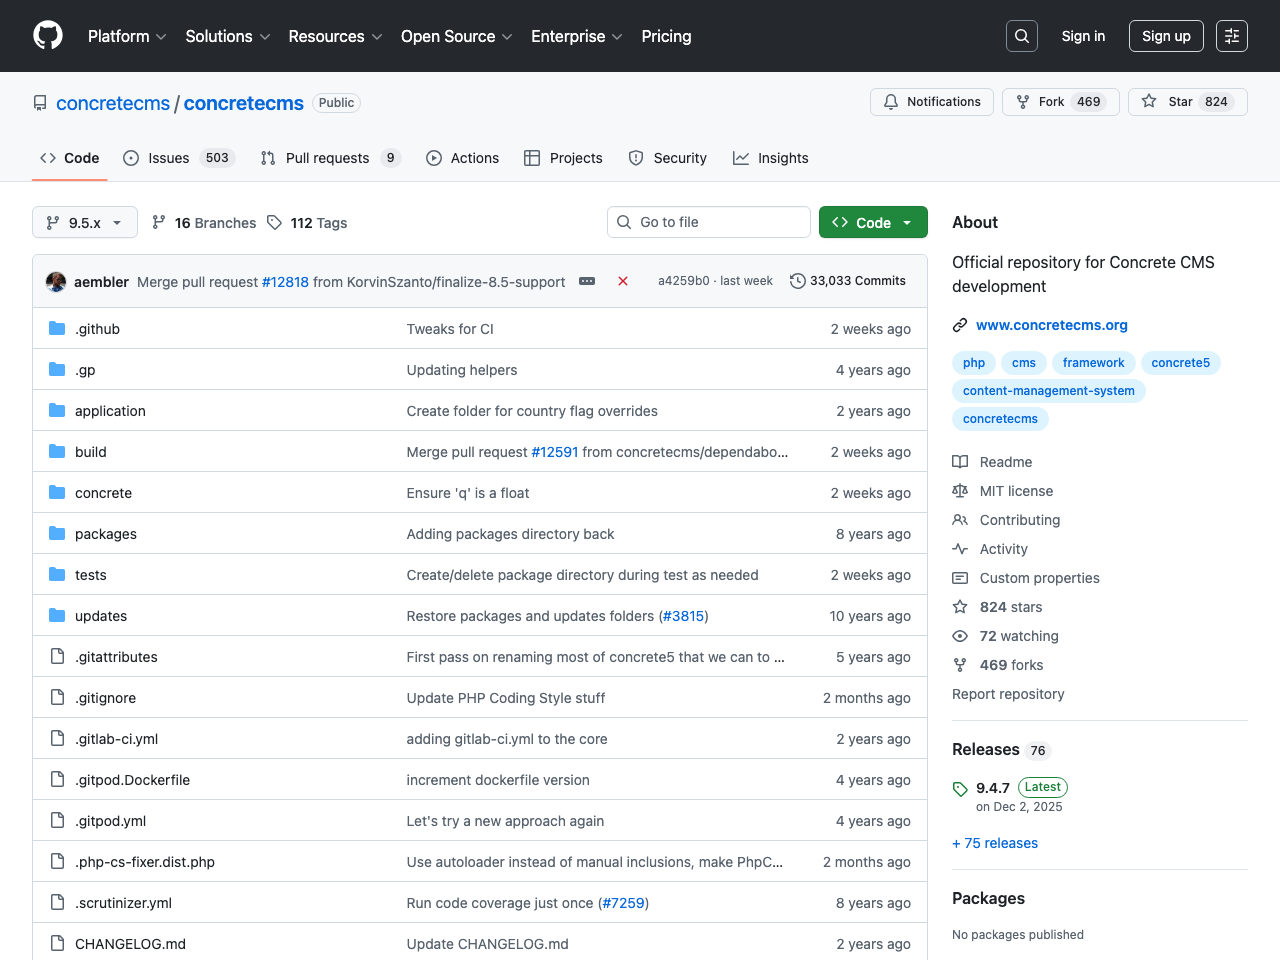Image resolution: width=1280 pixels, height=960 pixels.
Task: Click the Latest release badge
Action: point(1042,787)
